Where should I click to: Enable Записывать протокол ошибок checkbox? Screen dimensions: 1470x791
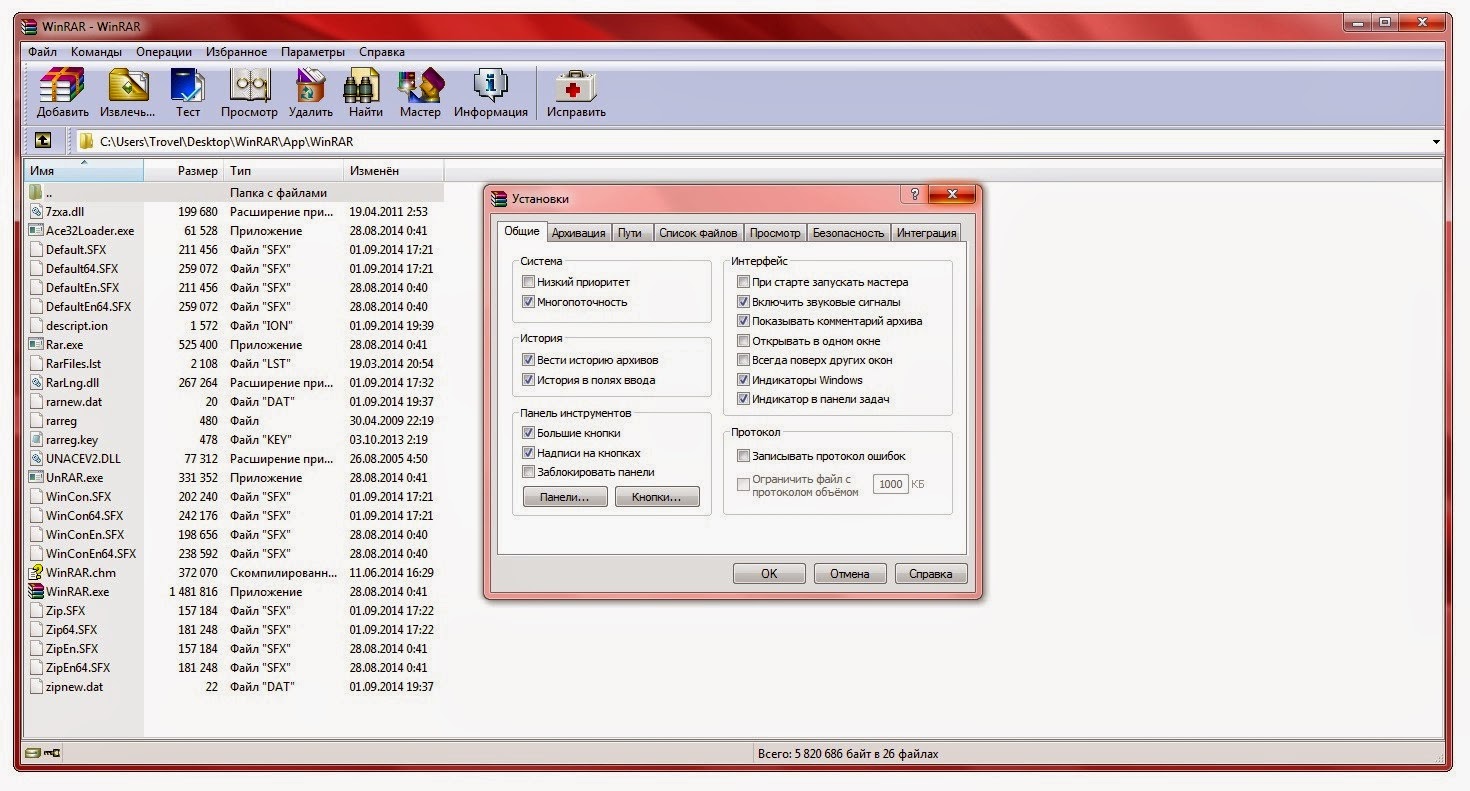pos(743,455)
